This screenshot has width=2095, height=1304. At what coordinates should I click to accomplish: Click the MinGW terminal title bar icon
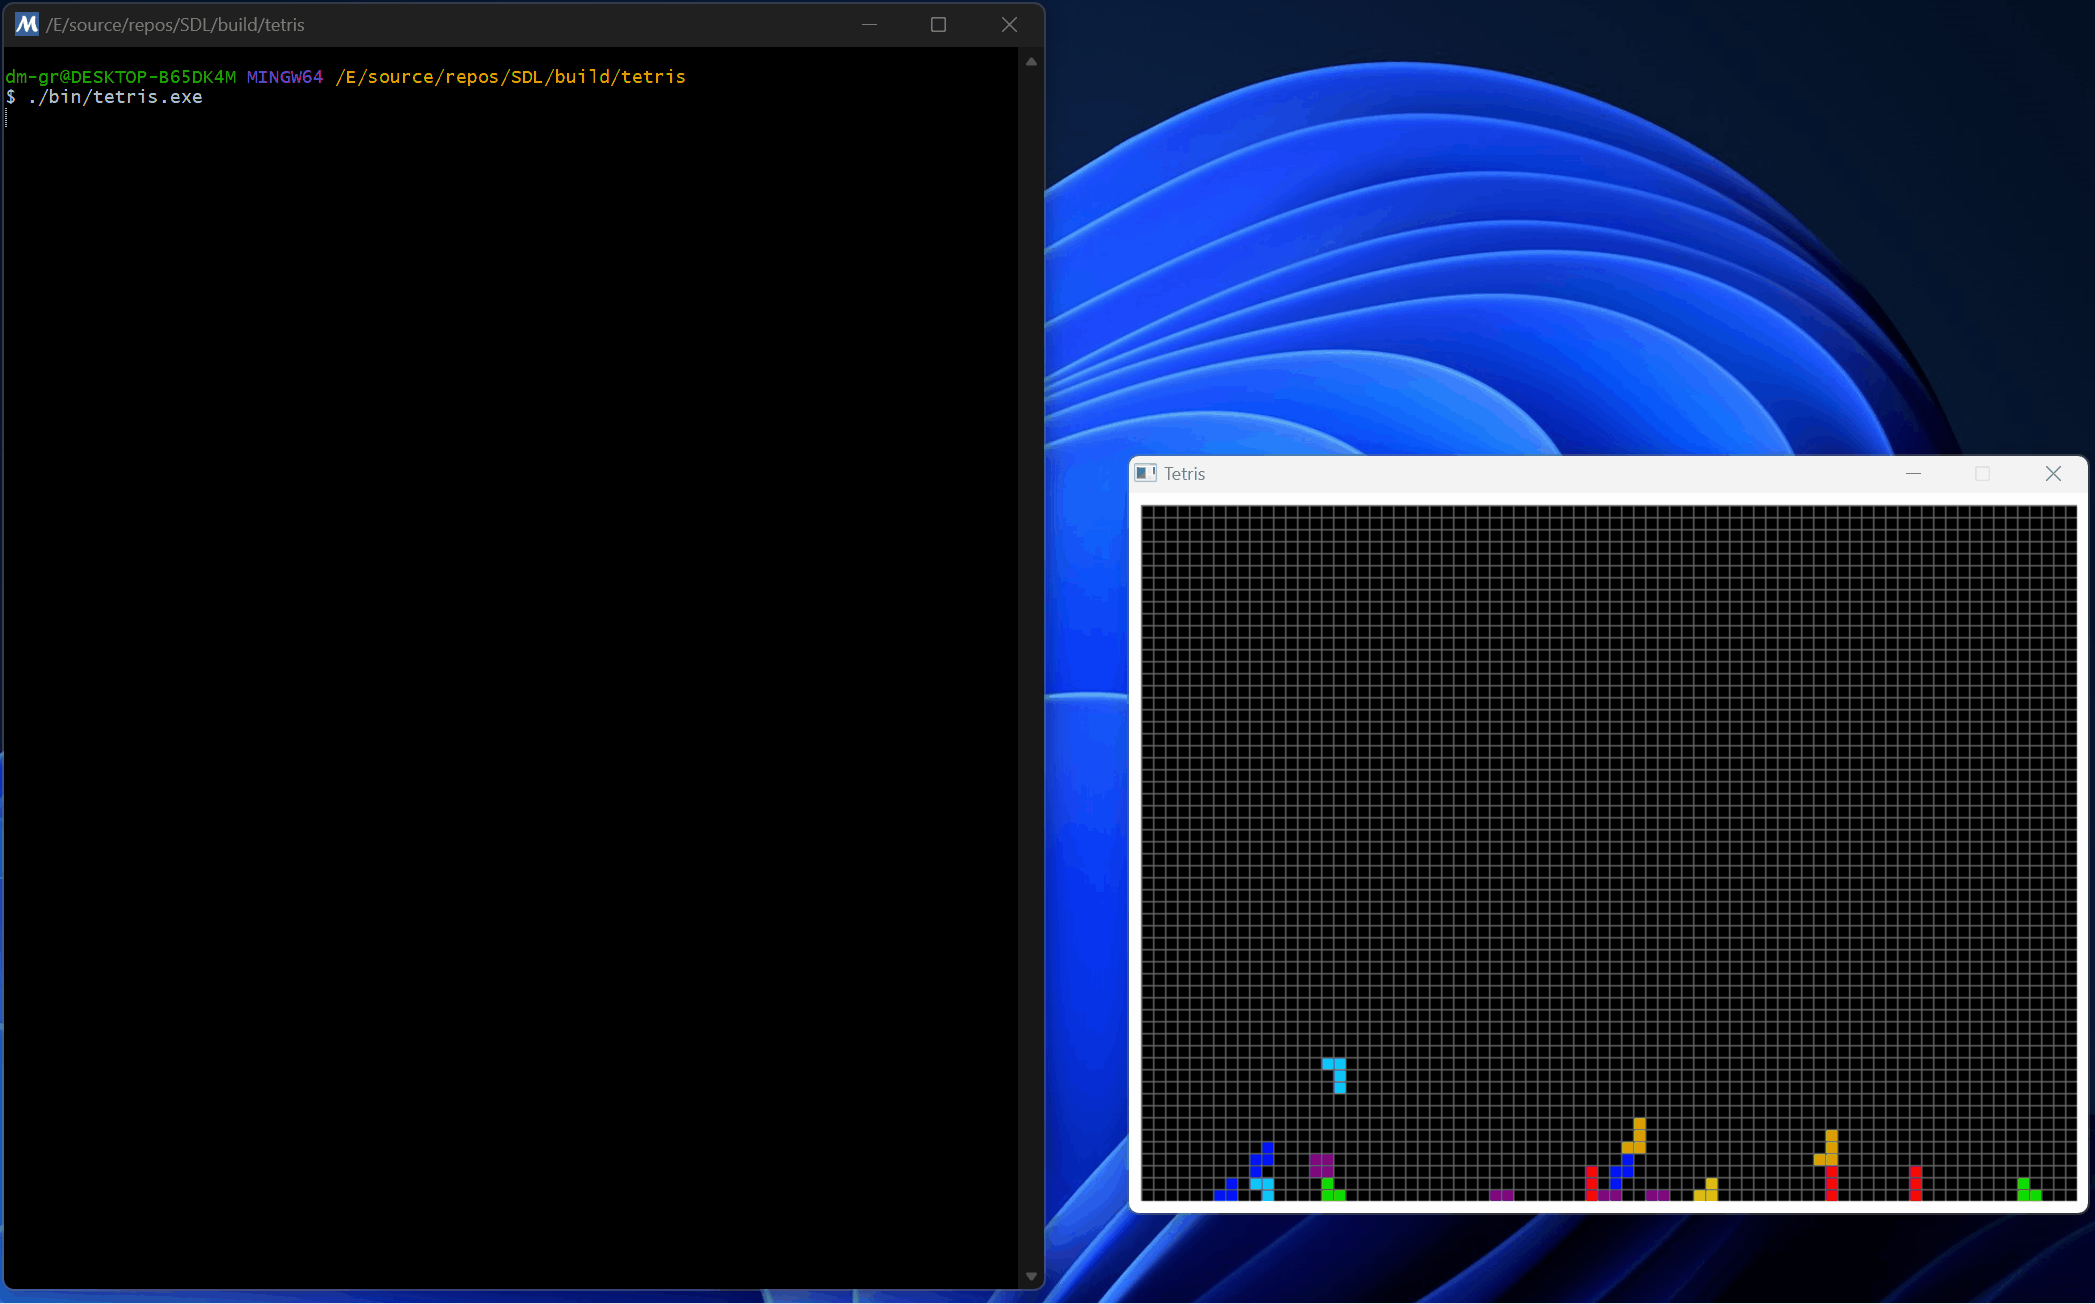pos(27,24)
